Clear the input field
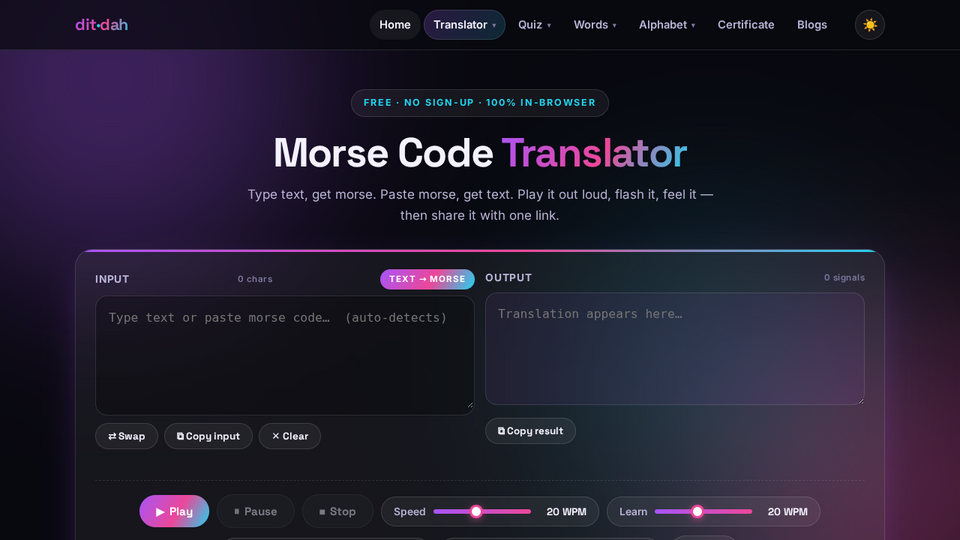The width and height of the screenshot is (960, 540). (x=290, y=436)
